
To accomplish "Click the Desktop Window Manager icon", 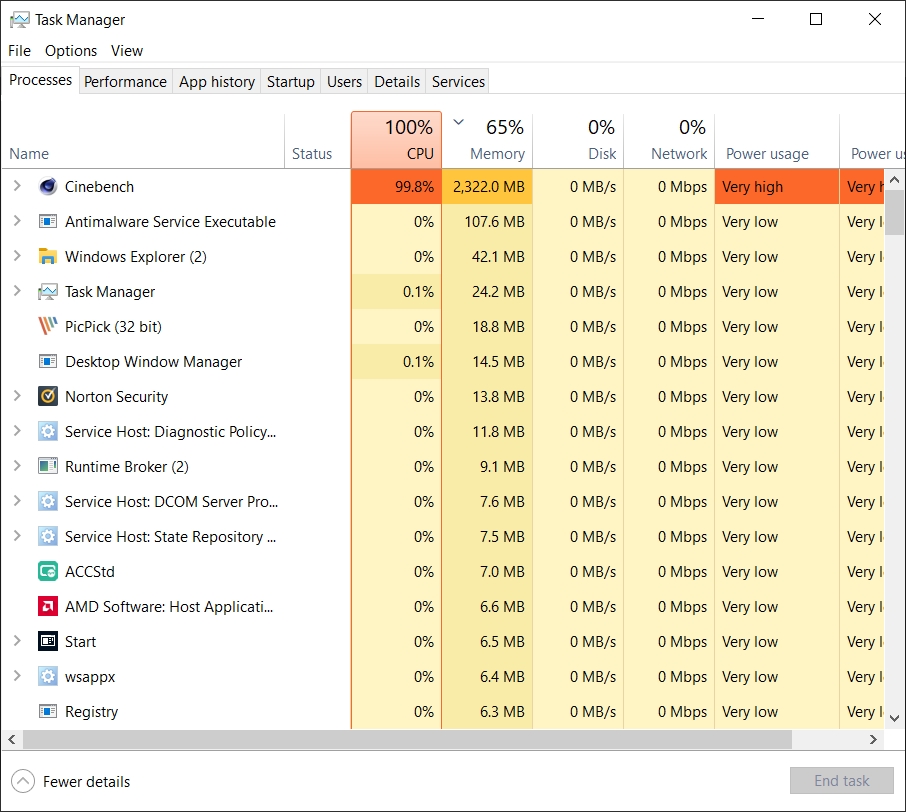I will tap(48, 362).
